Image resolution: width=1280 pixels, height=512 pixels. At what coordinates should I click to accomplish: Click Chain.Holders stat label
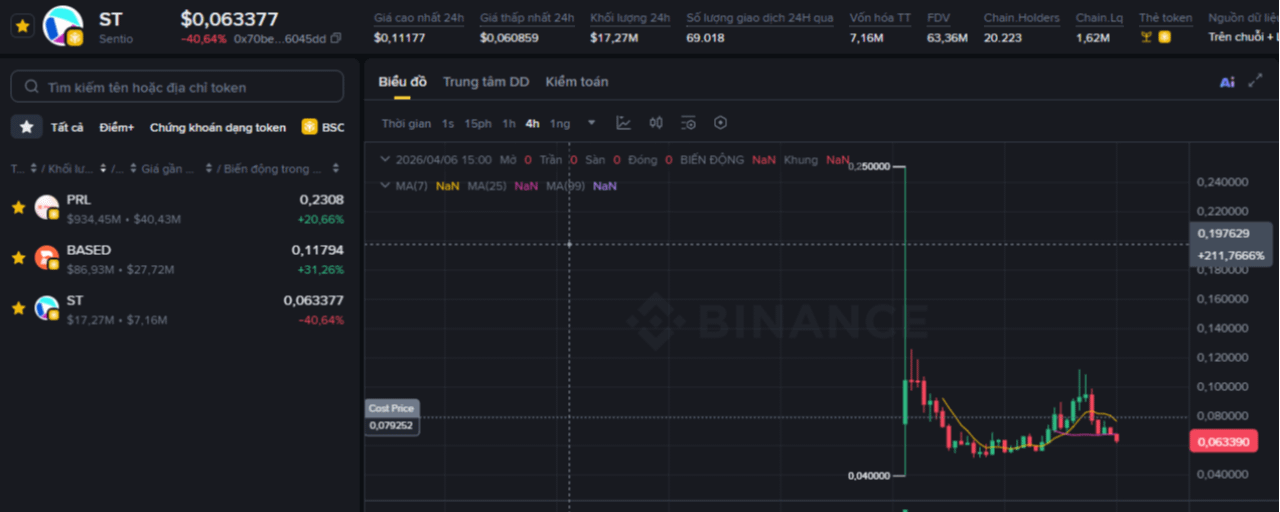[1021, 18]
